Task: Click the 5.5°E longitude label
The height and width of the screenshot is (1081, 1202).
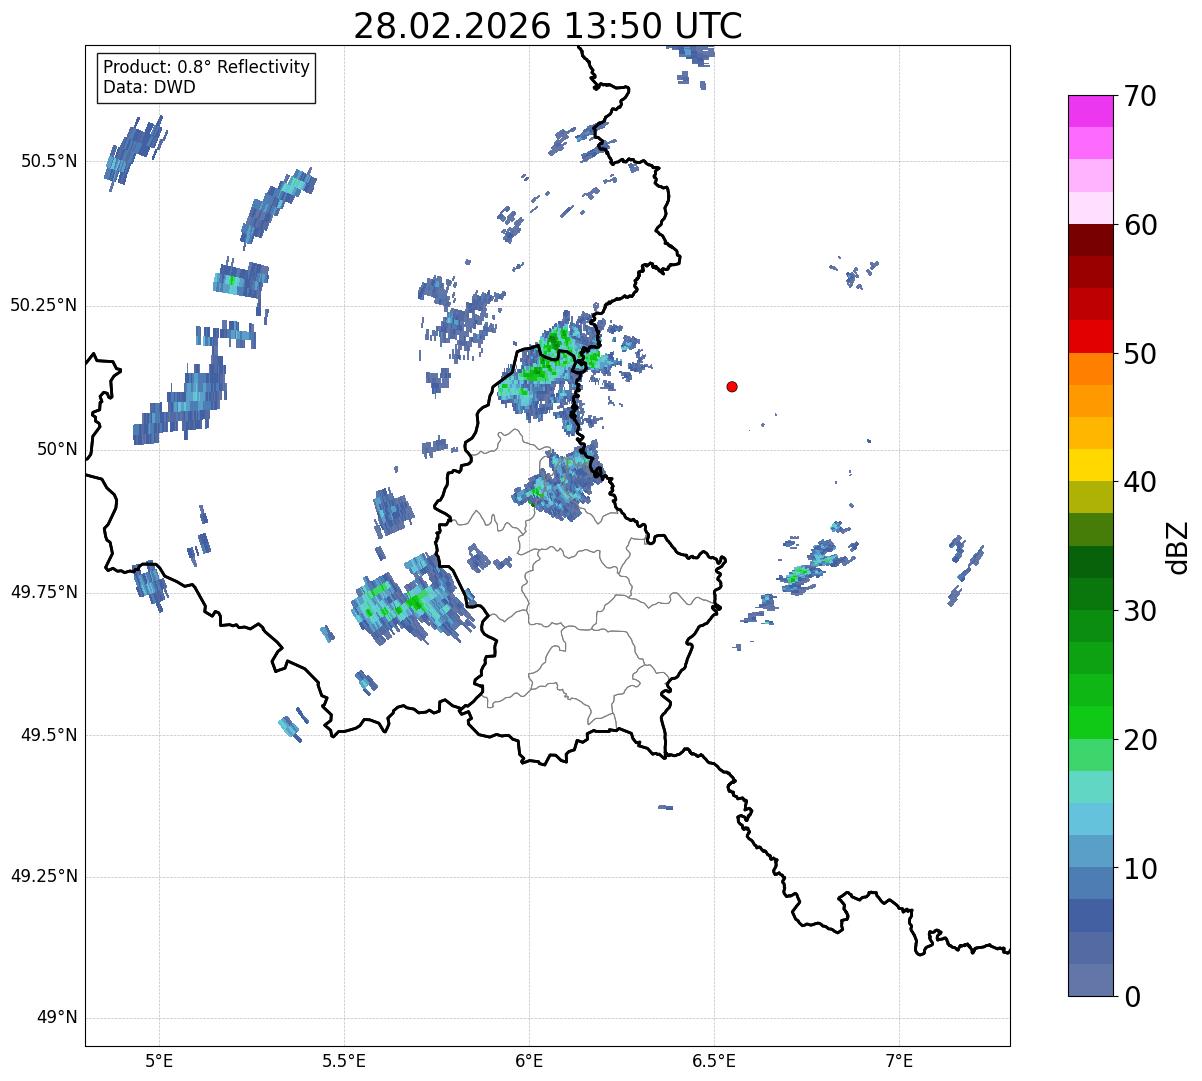Action: pyautogui.click(x=344, y=1062)
